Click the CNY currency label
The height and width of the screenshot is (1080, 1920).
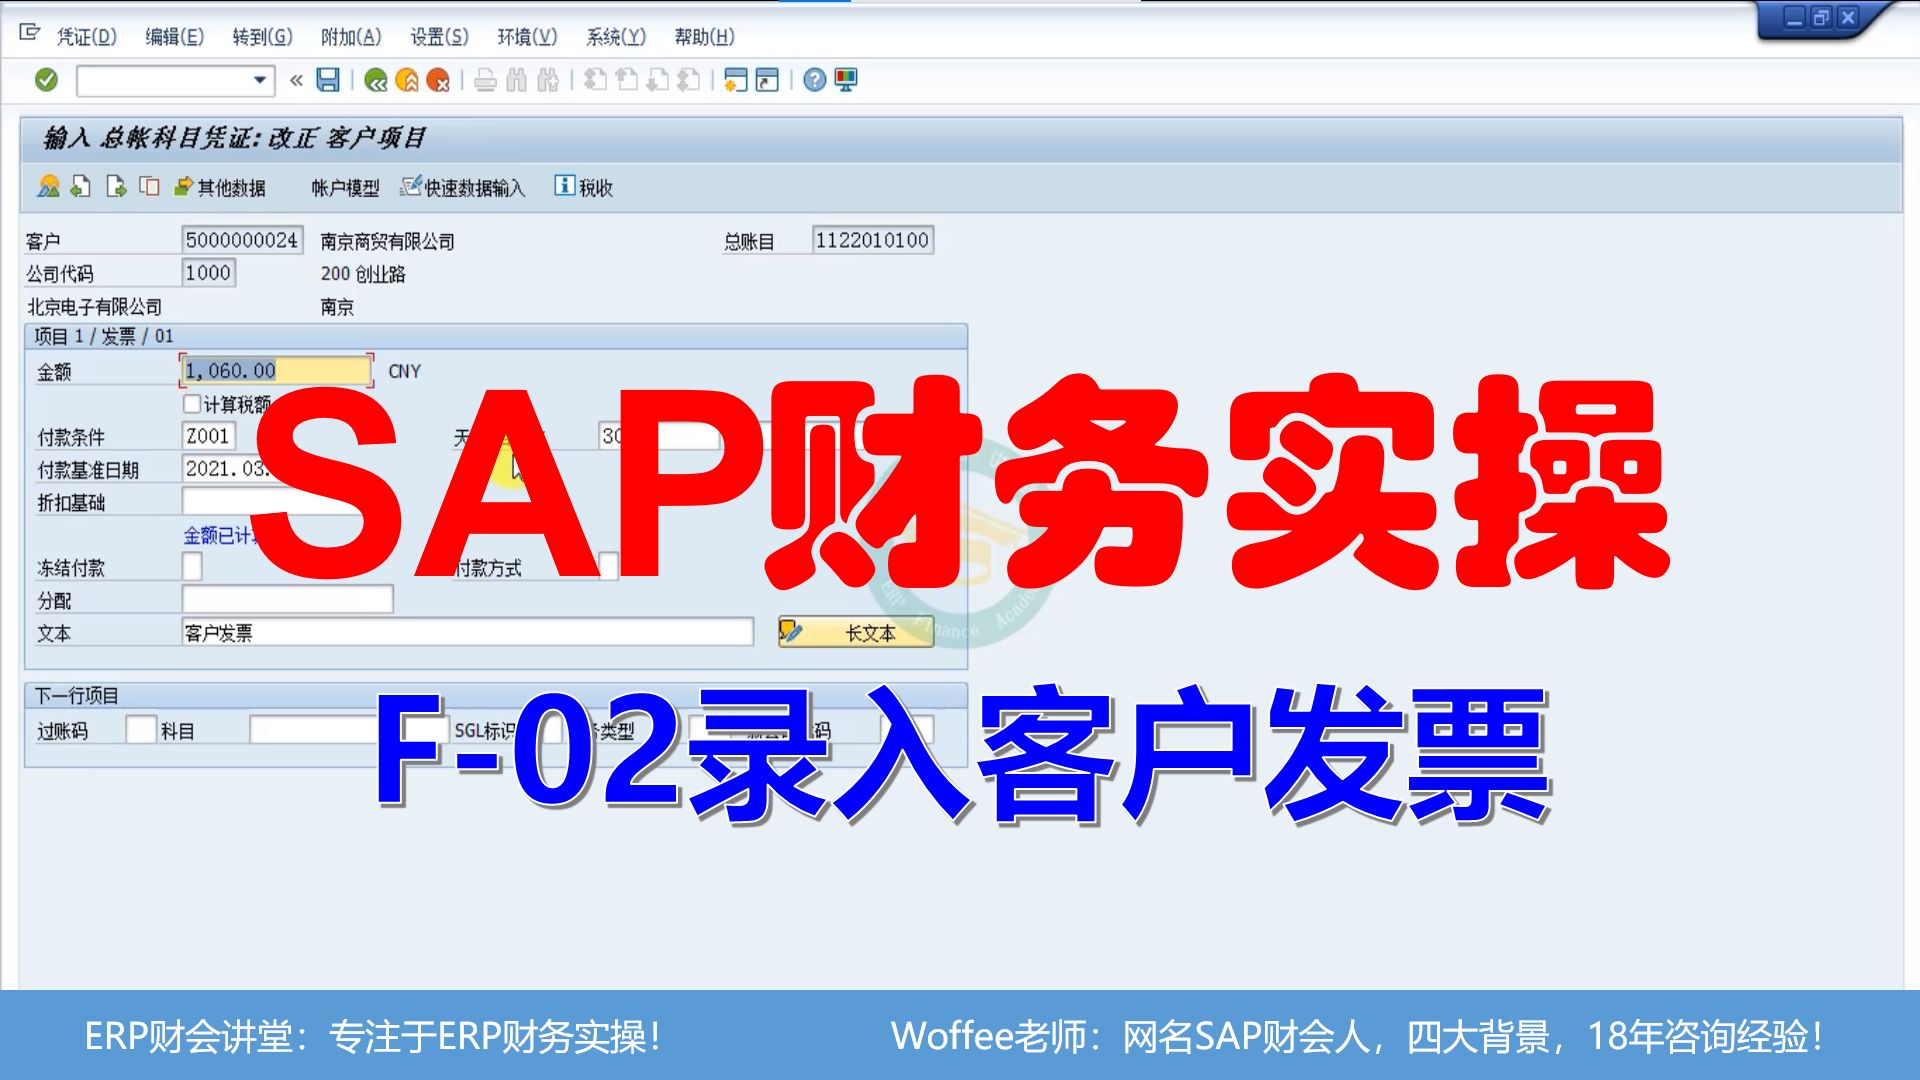[404, 371]
